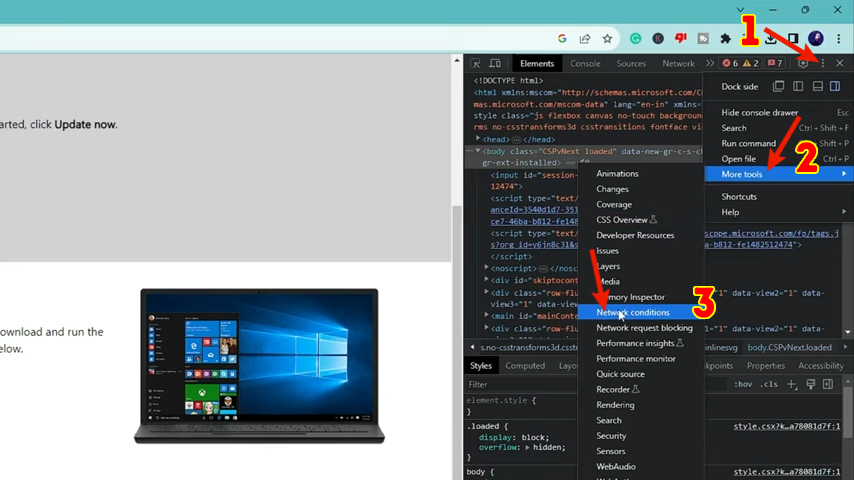Collapse the body element node
This screenshot has width=854, height=480.
478,151
